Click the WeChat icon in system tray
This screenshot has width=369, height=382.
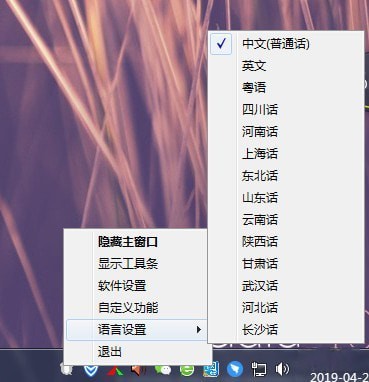(x=163, y=369)
